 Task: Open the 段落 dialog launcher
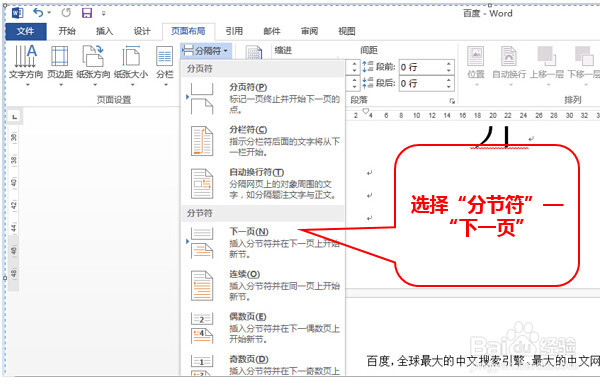(452, 101)
